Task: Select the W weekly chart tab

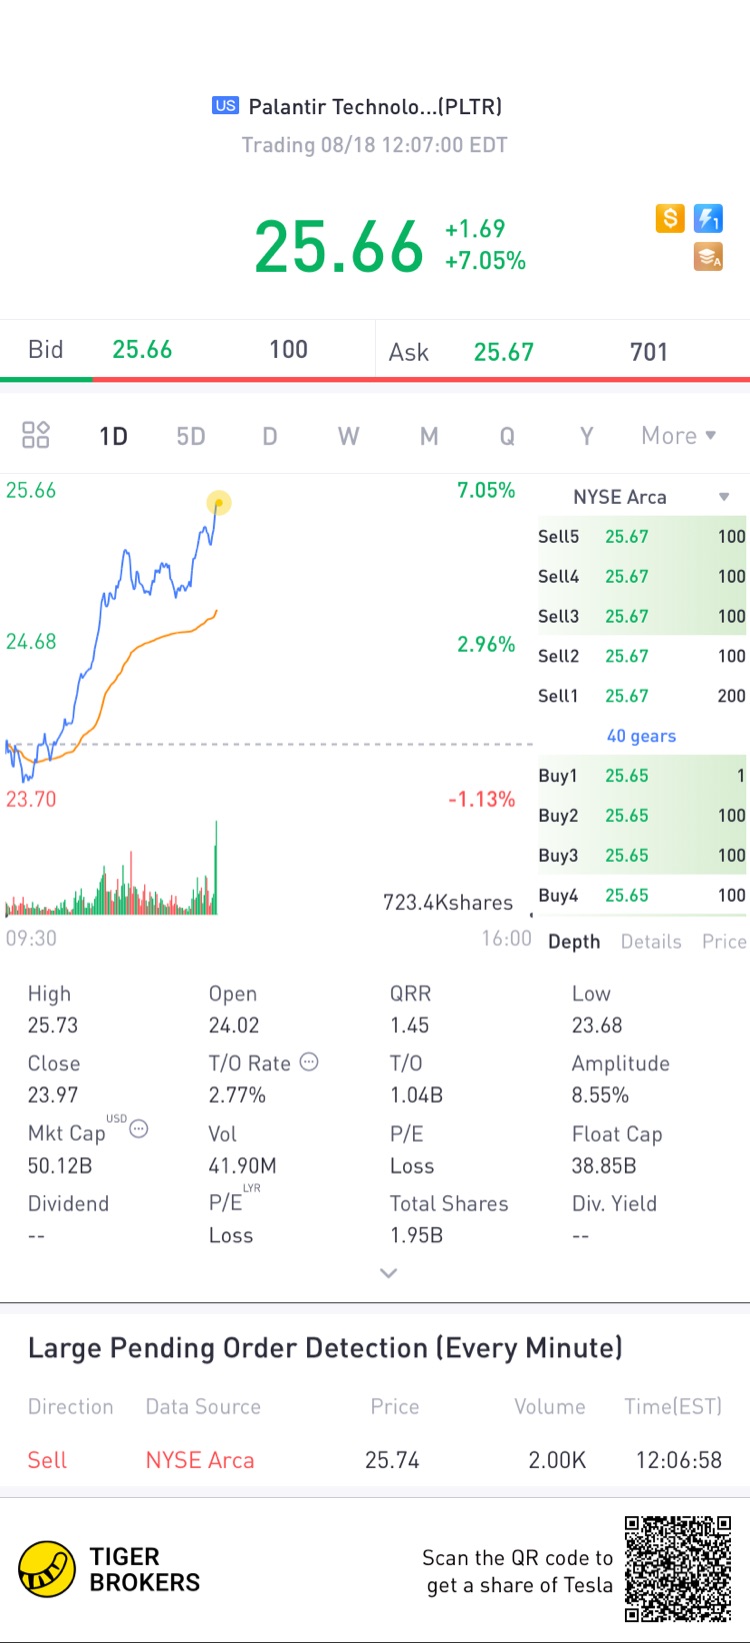Action: pyautogui.click(x=348, y=436)
